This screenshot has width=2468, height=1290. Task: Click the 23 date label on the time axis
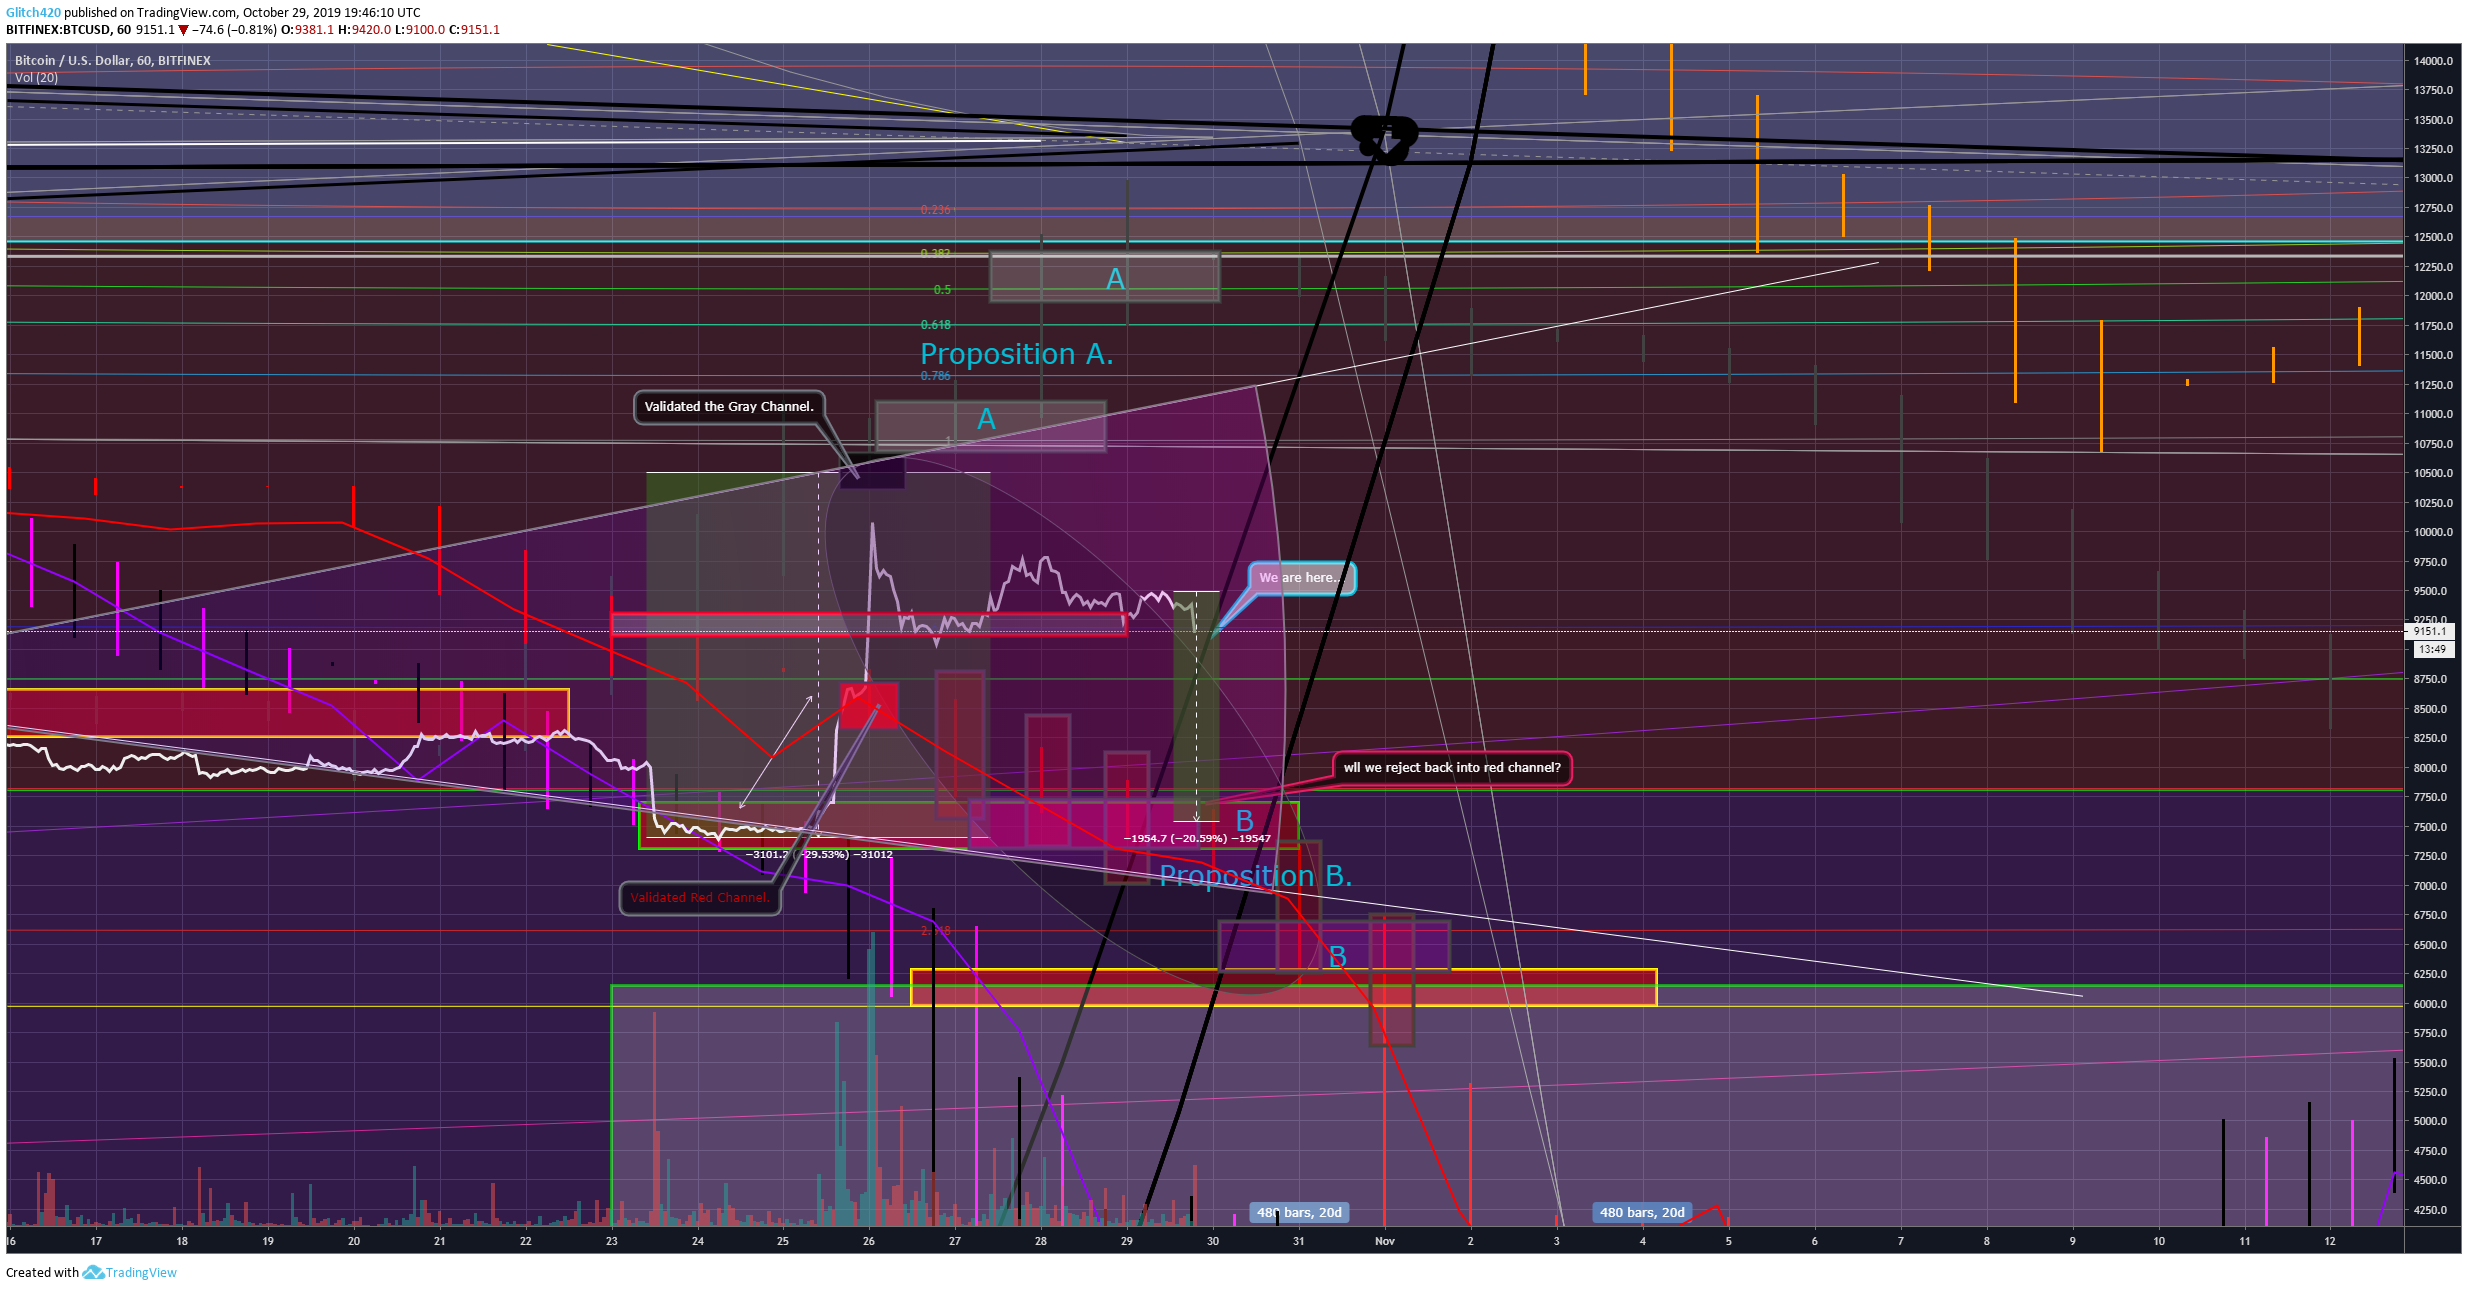[612, 1241]
